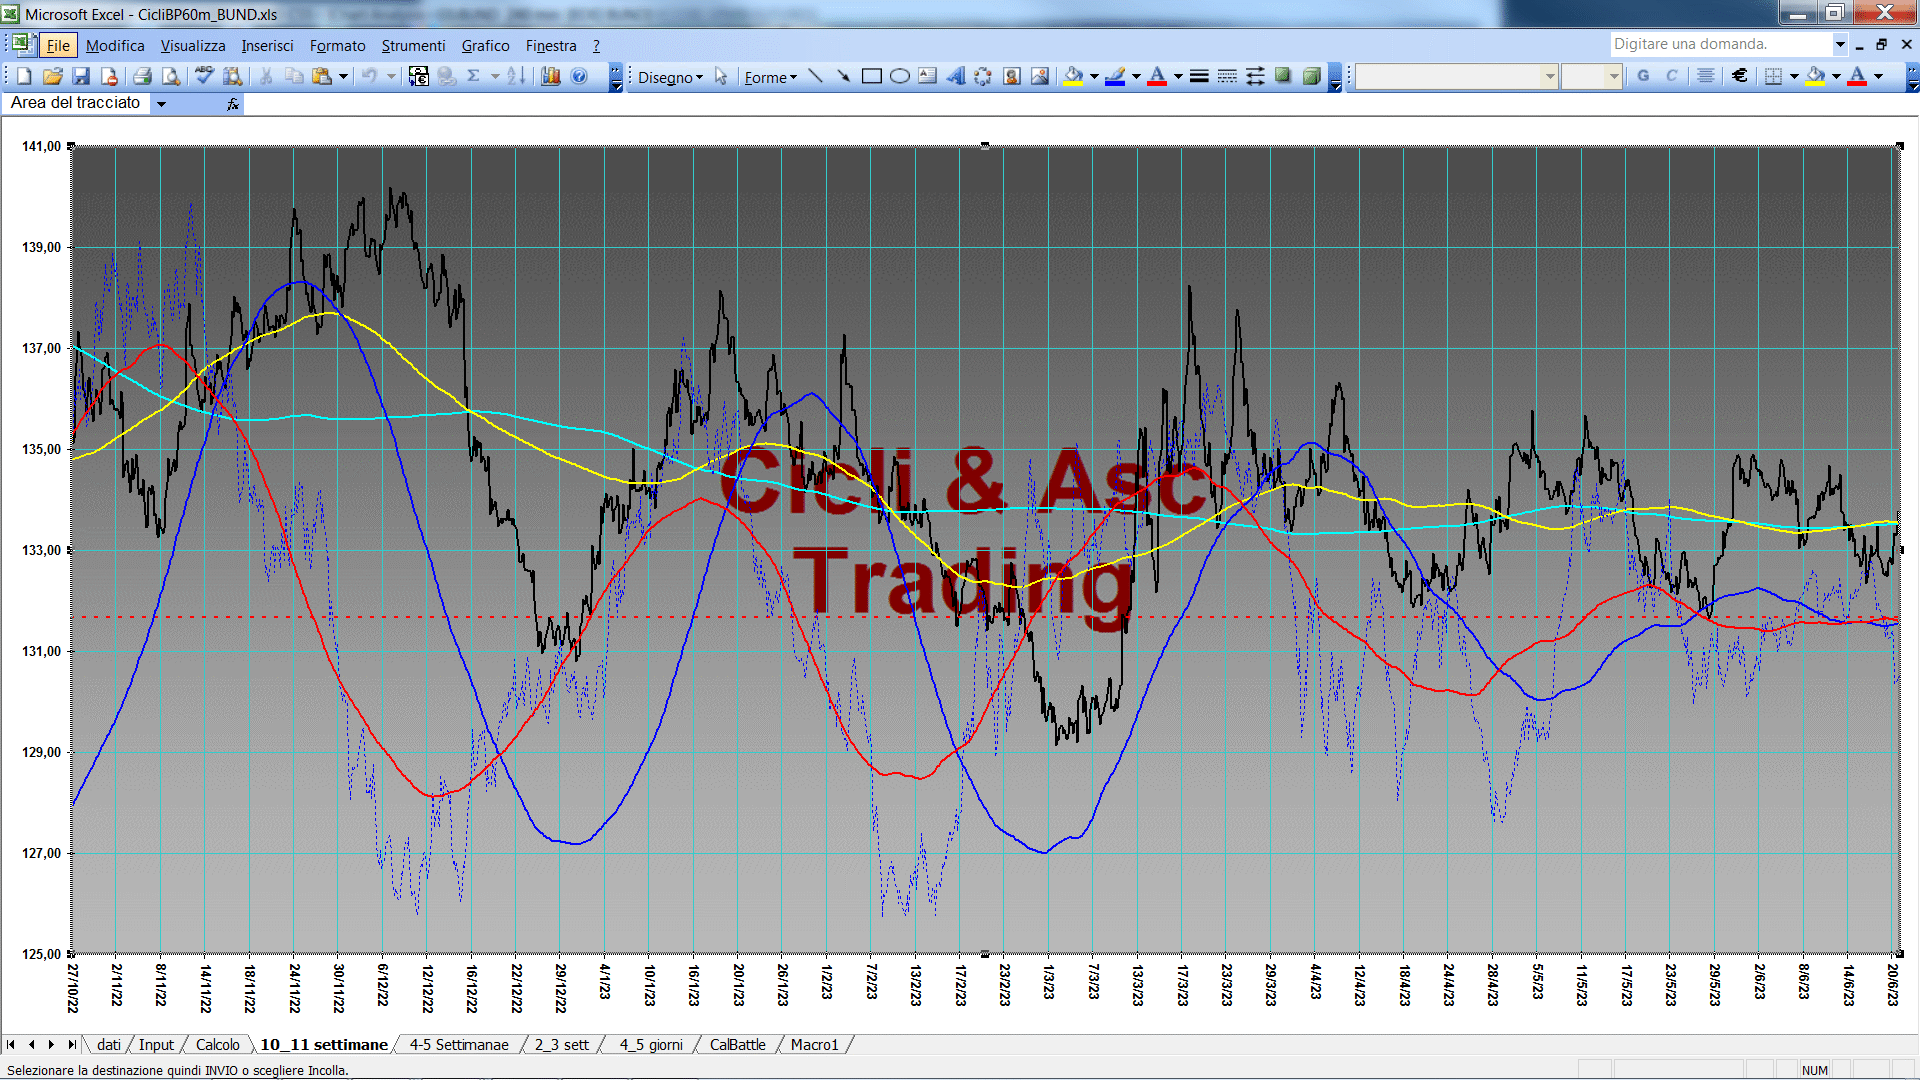This screenshot has width=1920, height=1080.
Task: Open Print Preview icon
Action: tap(171, 76)
